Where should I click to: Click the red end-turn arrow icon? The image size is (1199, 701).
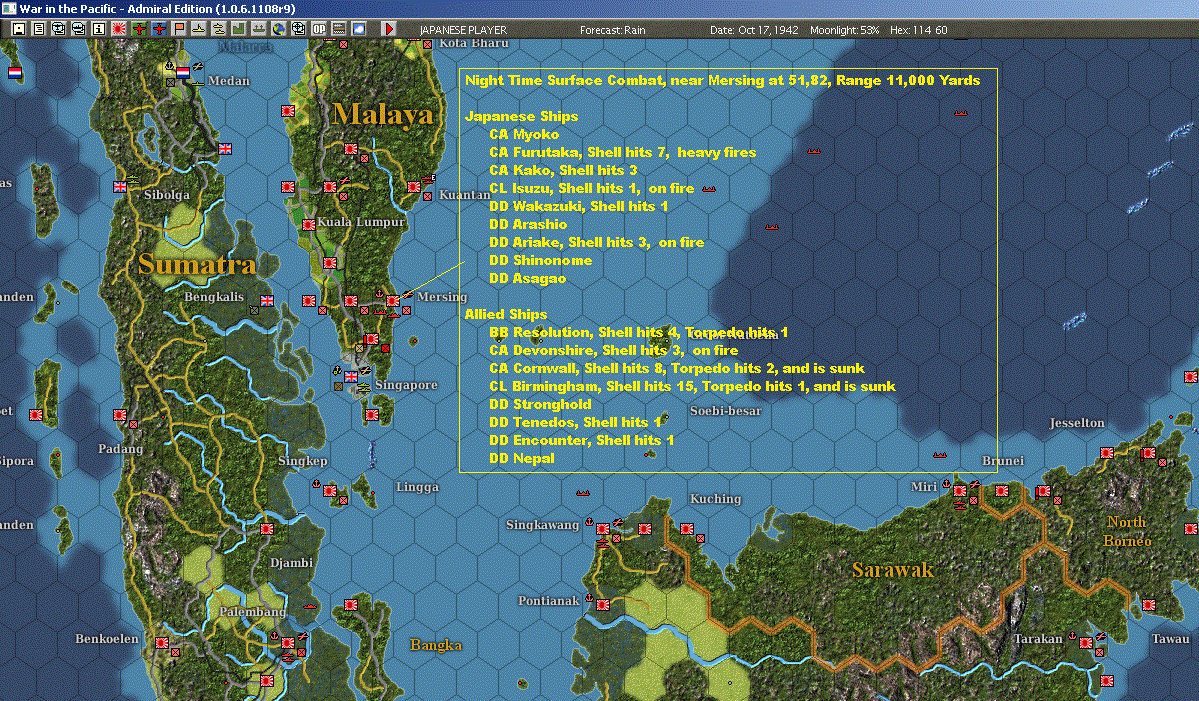coord(388,29)
